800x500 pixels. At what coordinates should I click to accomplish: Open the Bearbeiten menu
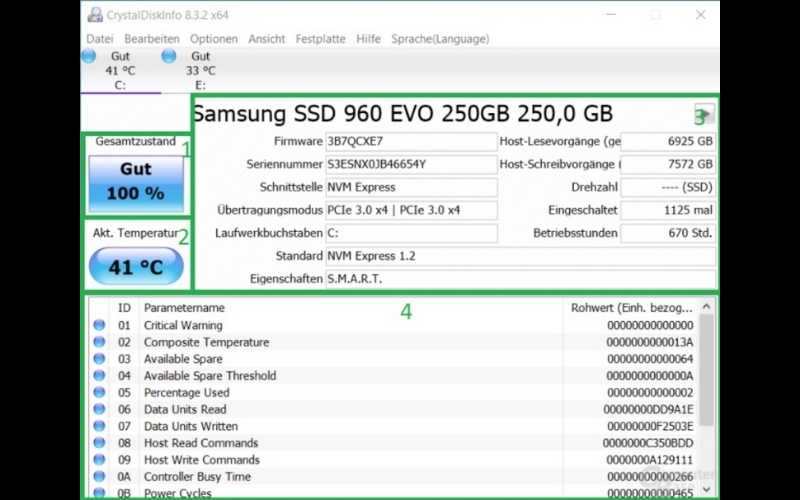[x=152, y=39]
